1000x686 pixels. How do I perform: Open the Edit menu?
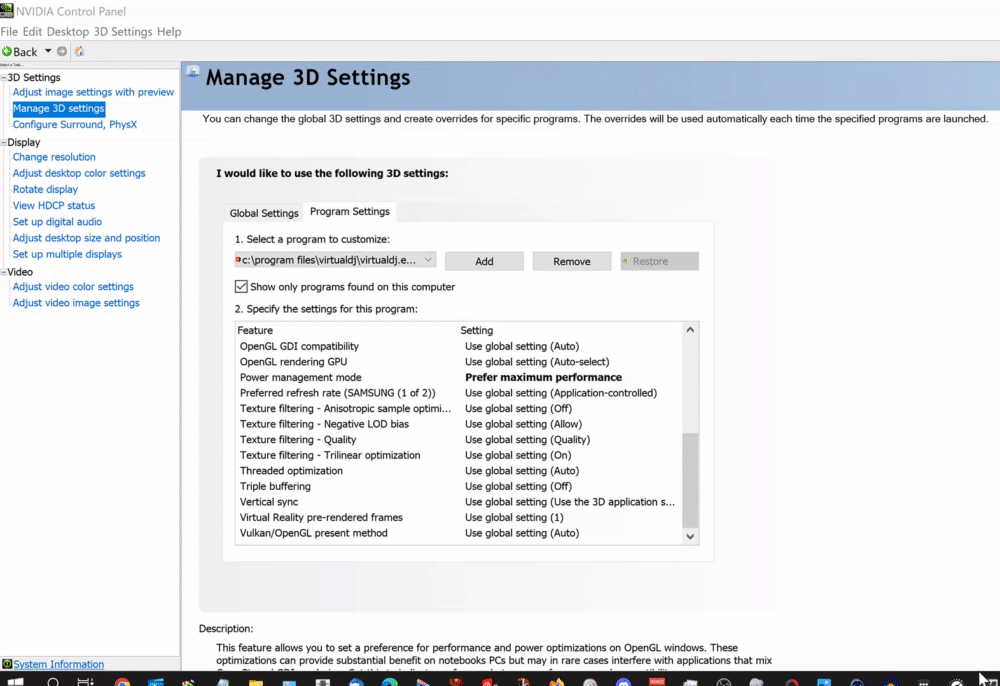point(32,31)
